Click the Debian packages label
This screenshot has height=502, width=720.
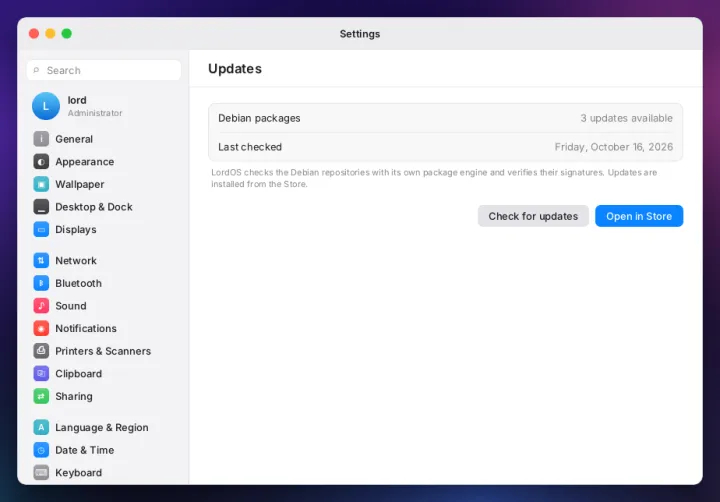[259, 118]
